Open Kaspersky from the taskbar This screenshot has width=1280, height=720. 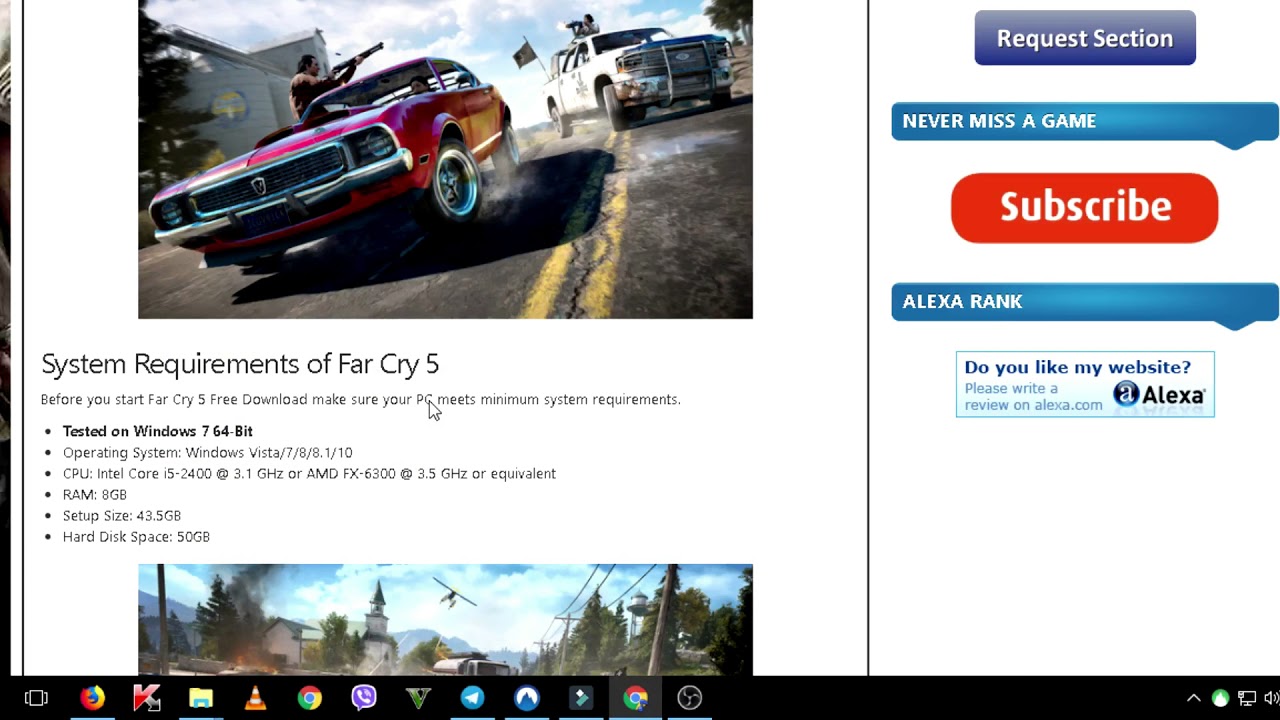click(147, 698)
